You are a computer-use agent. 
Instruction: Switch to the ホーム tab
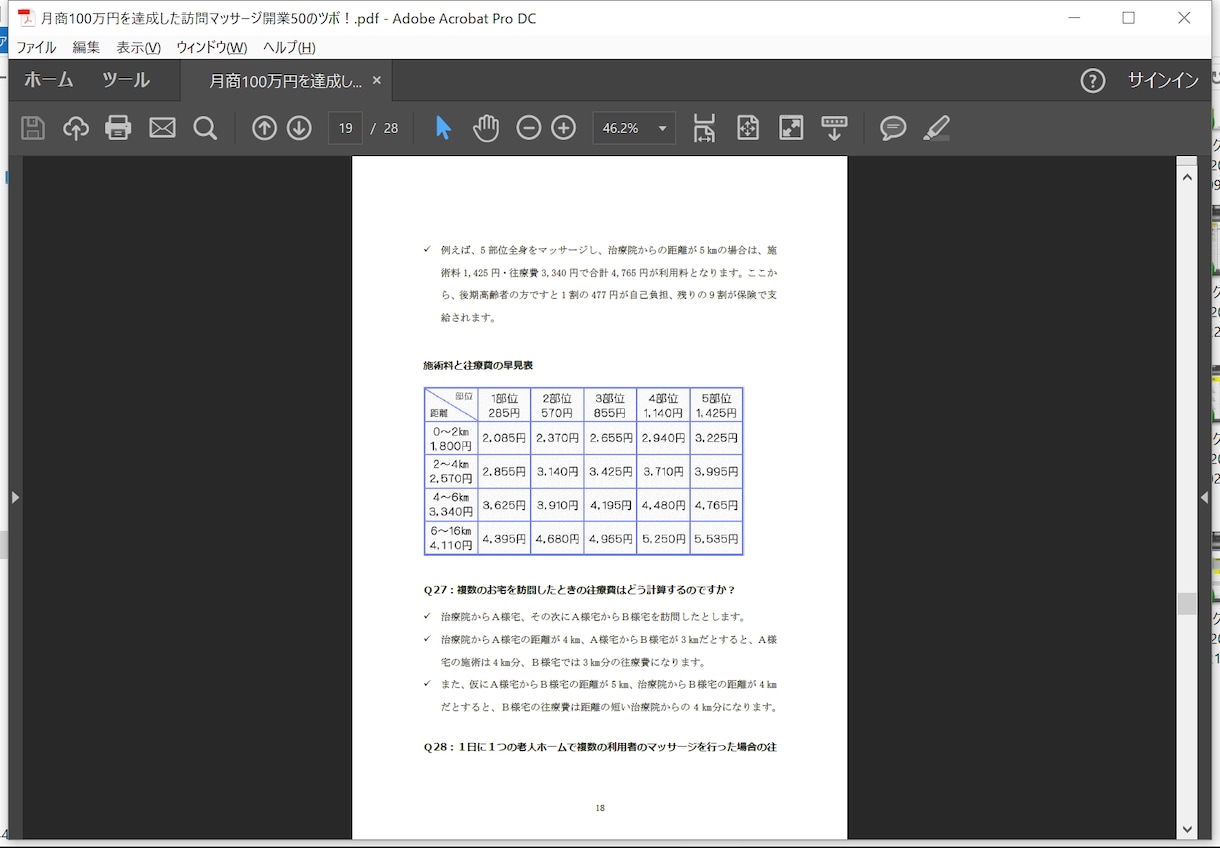point(48,80)
